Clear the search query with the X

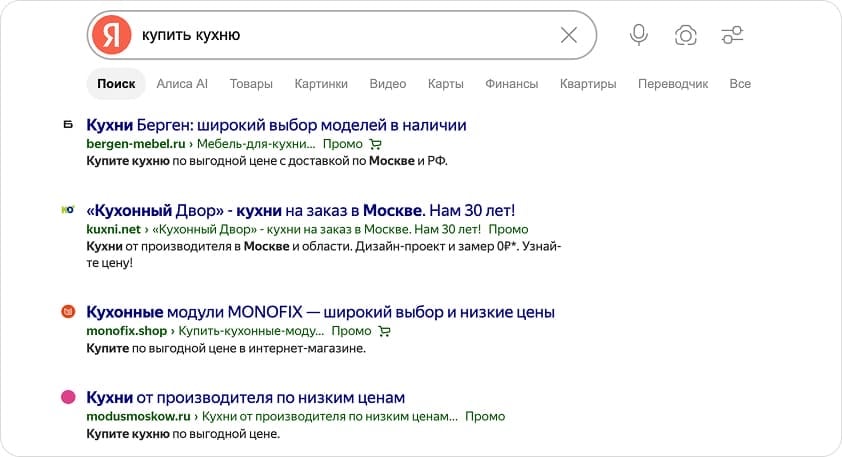click(x=569, y=35)
